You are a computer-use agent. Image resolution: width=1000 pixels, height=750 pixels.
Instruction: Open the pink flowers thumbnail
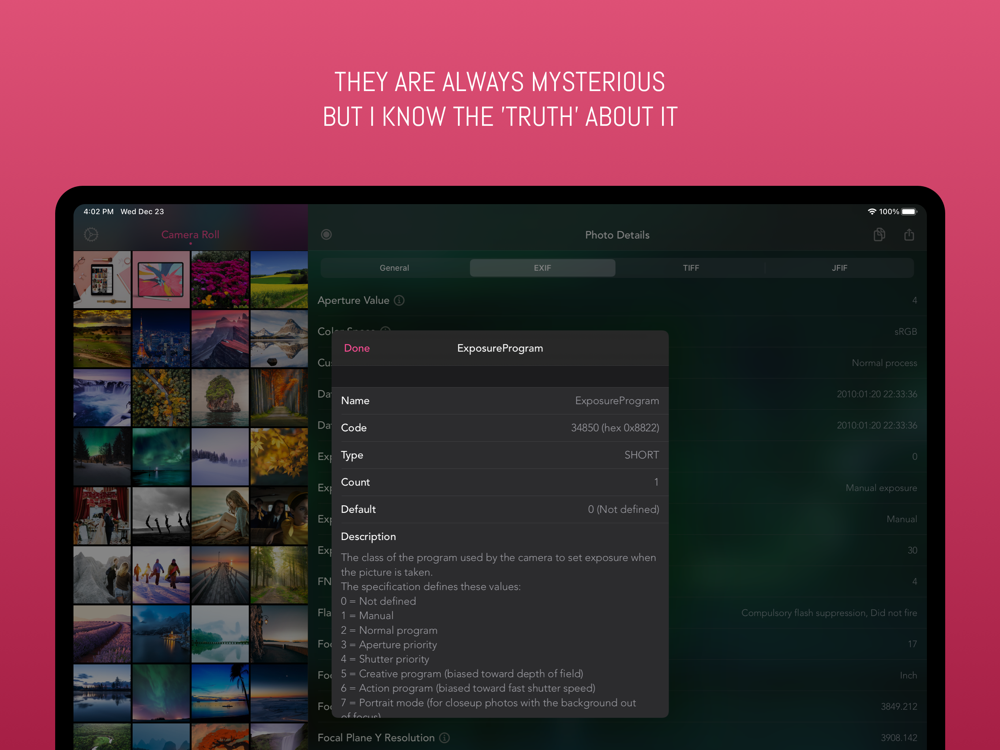220,279
